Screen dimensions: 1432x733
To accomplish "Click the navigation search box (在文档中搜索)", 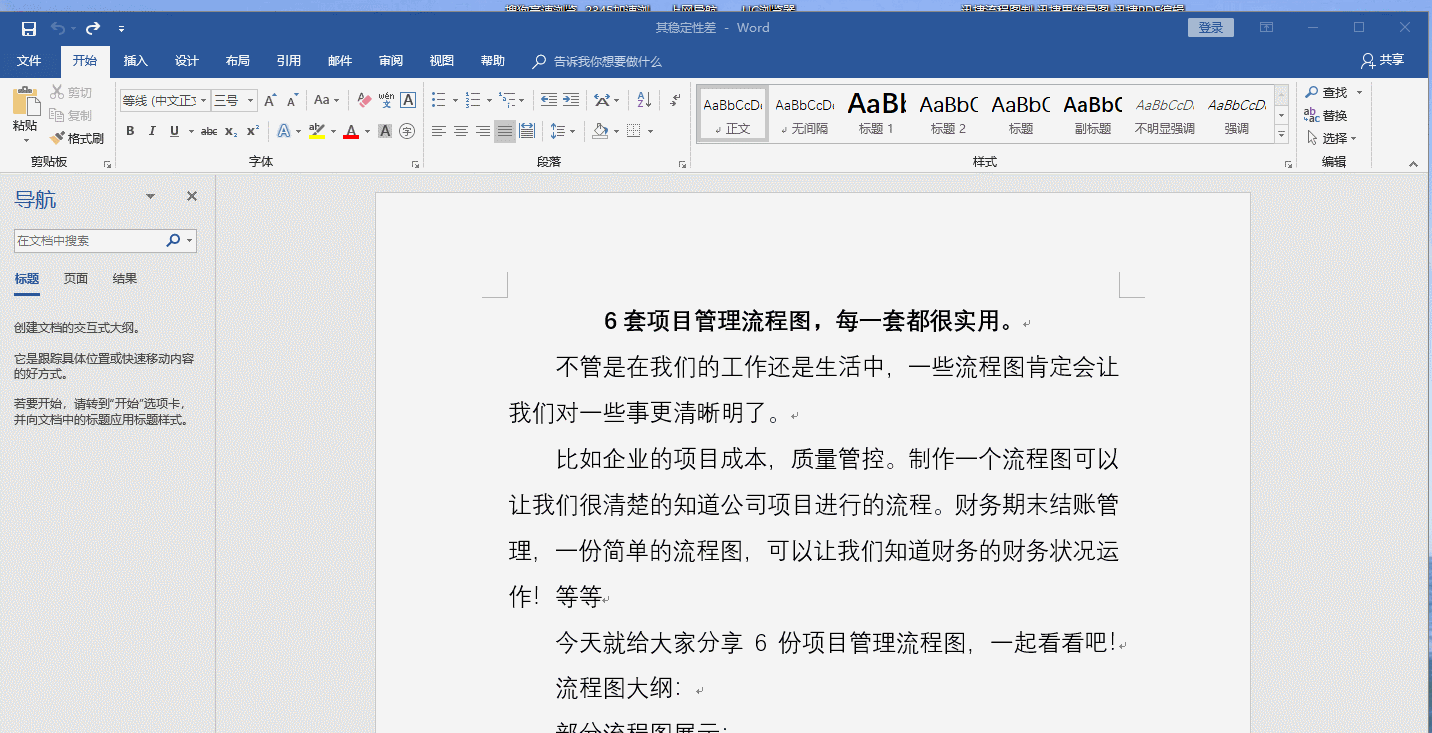I will (x=88, y=241).
